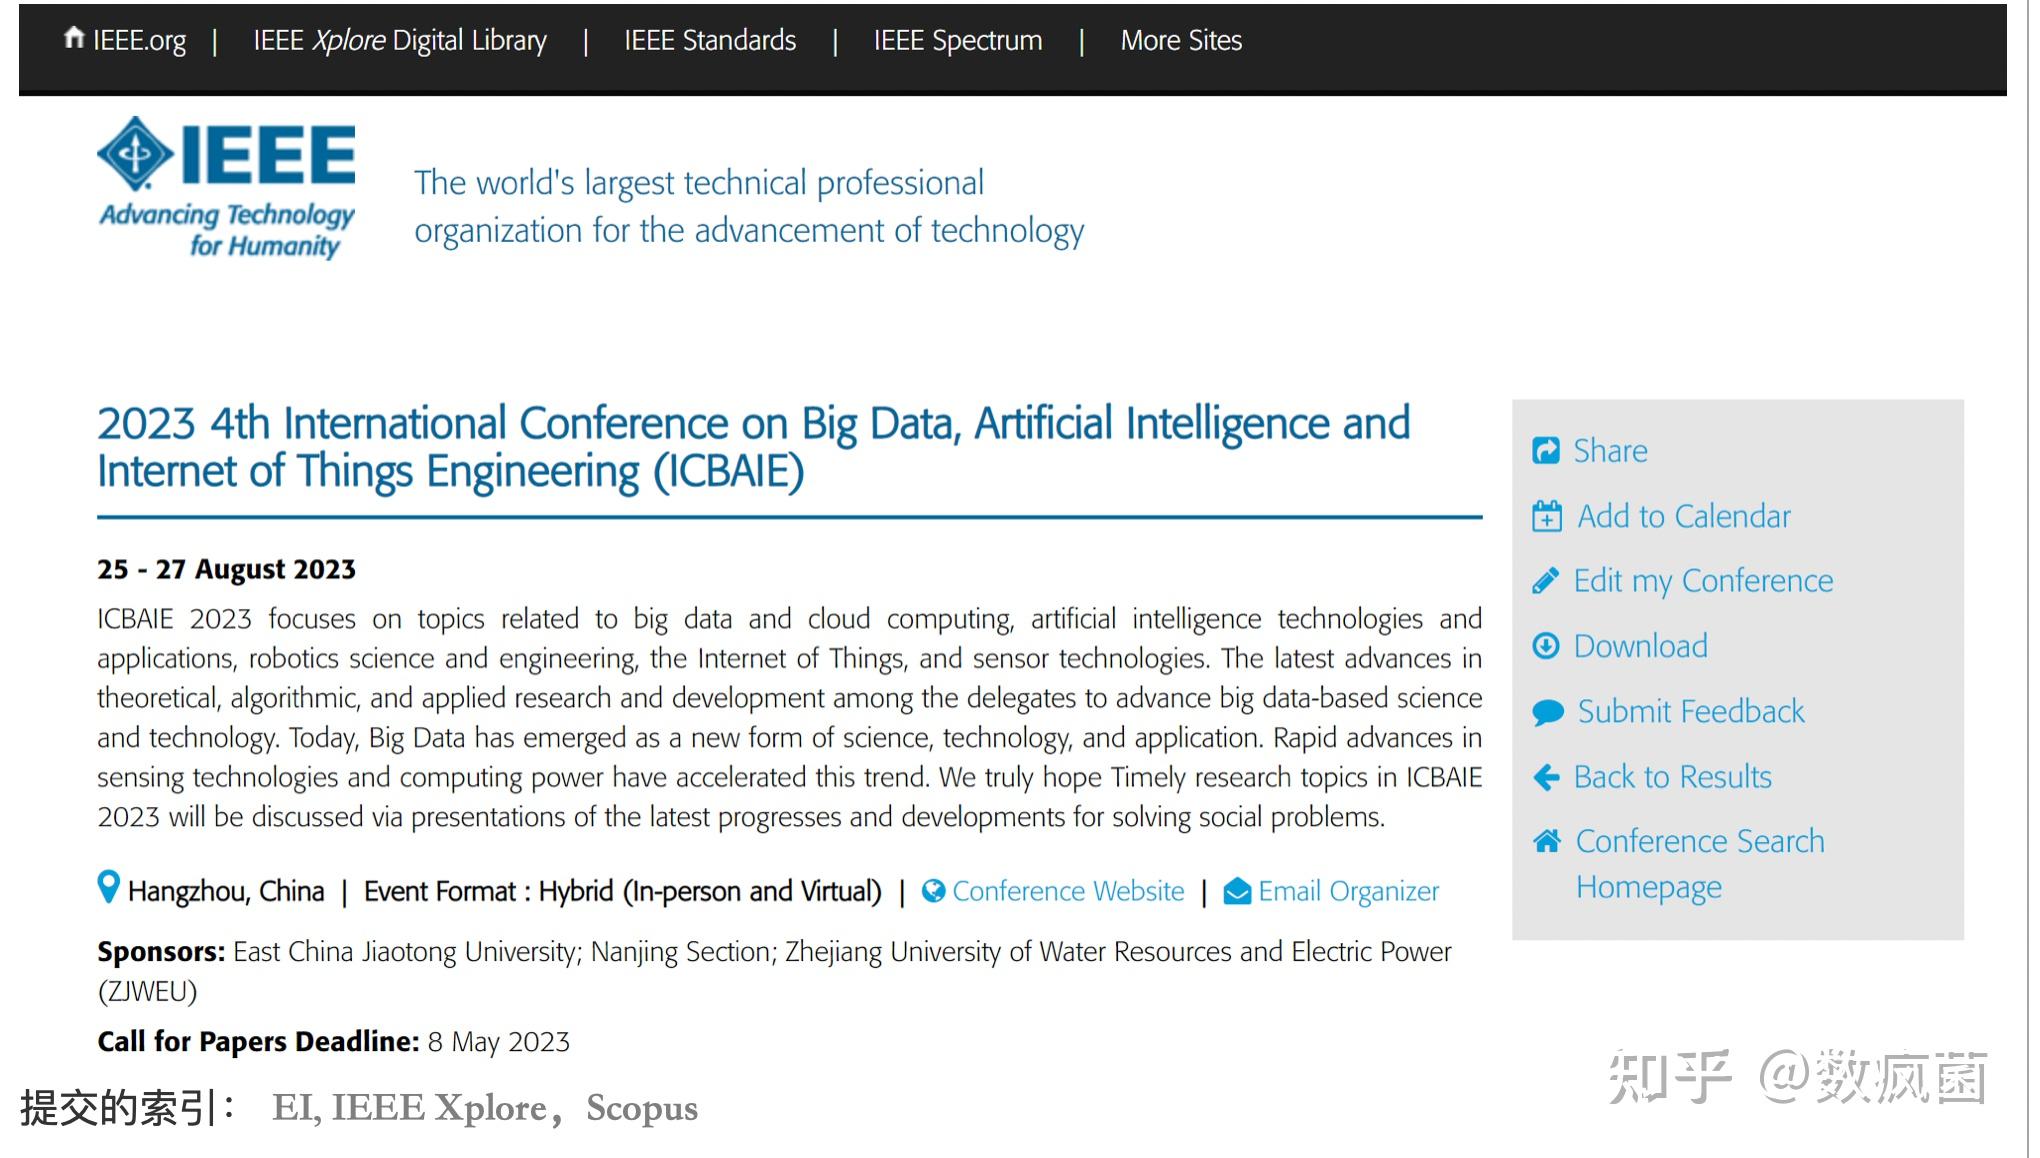Screen dimensions: 2040x1158
Task: Open IEEE Xplore Digital Library menu item
Action: point(400,41)
